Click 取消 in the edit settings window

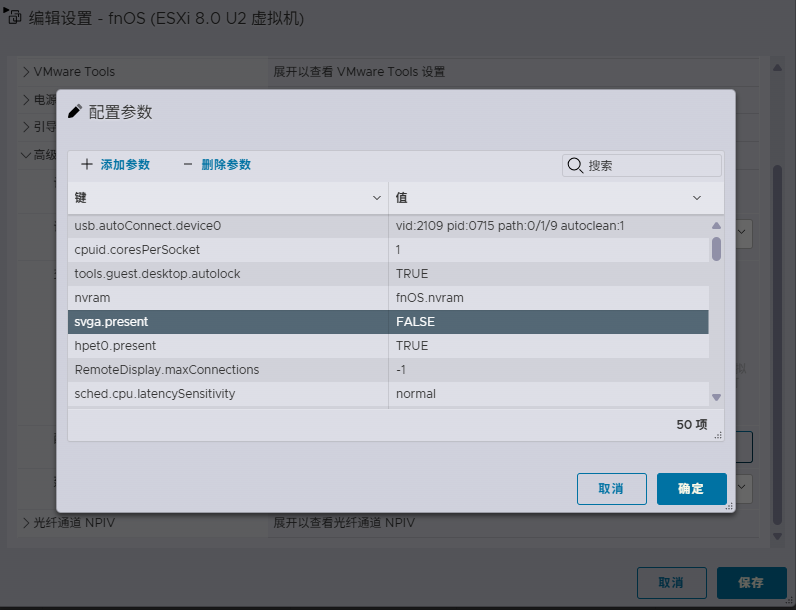(672, 583)
